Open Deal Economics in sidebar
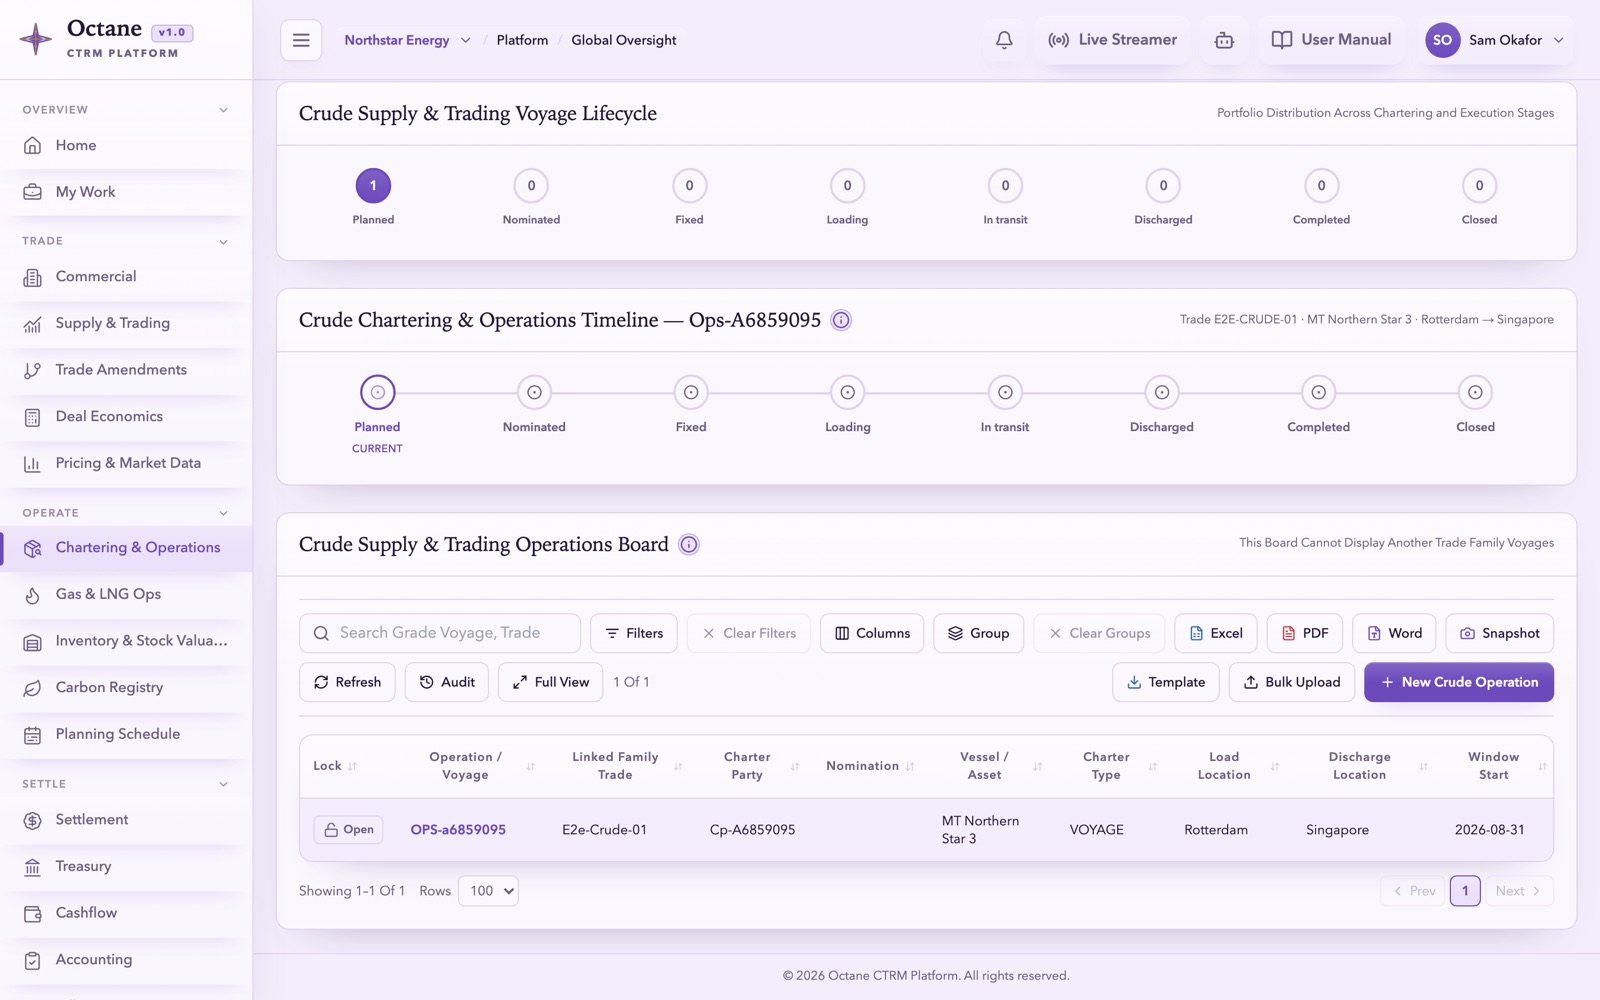Viewport: 1600px width, 1000px height. coord(126,417)
